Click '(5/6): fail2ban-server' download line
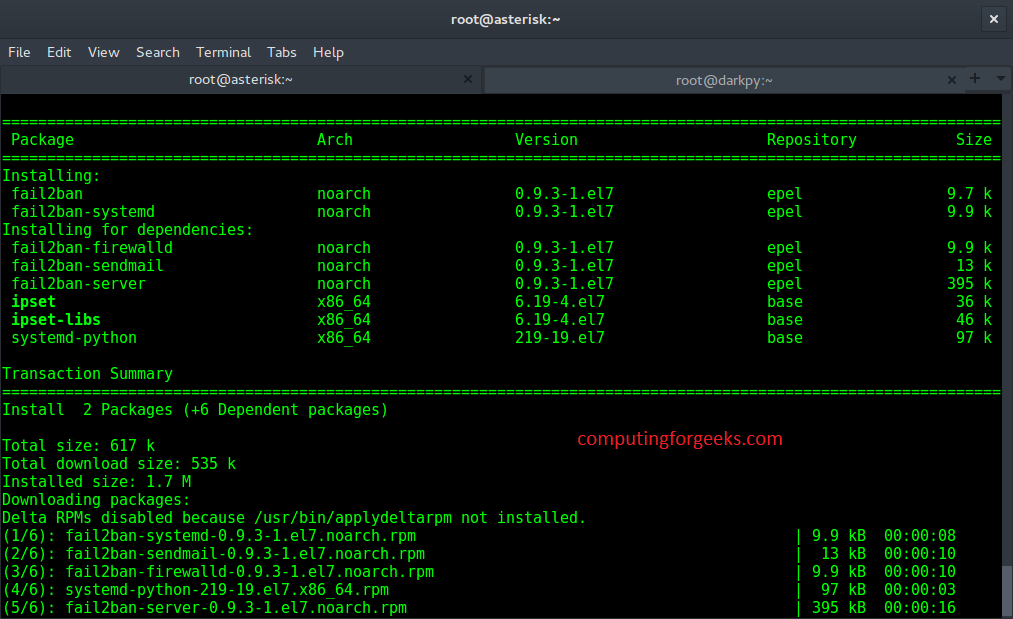The image size is (1013, 619). click(479, 608)
